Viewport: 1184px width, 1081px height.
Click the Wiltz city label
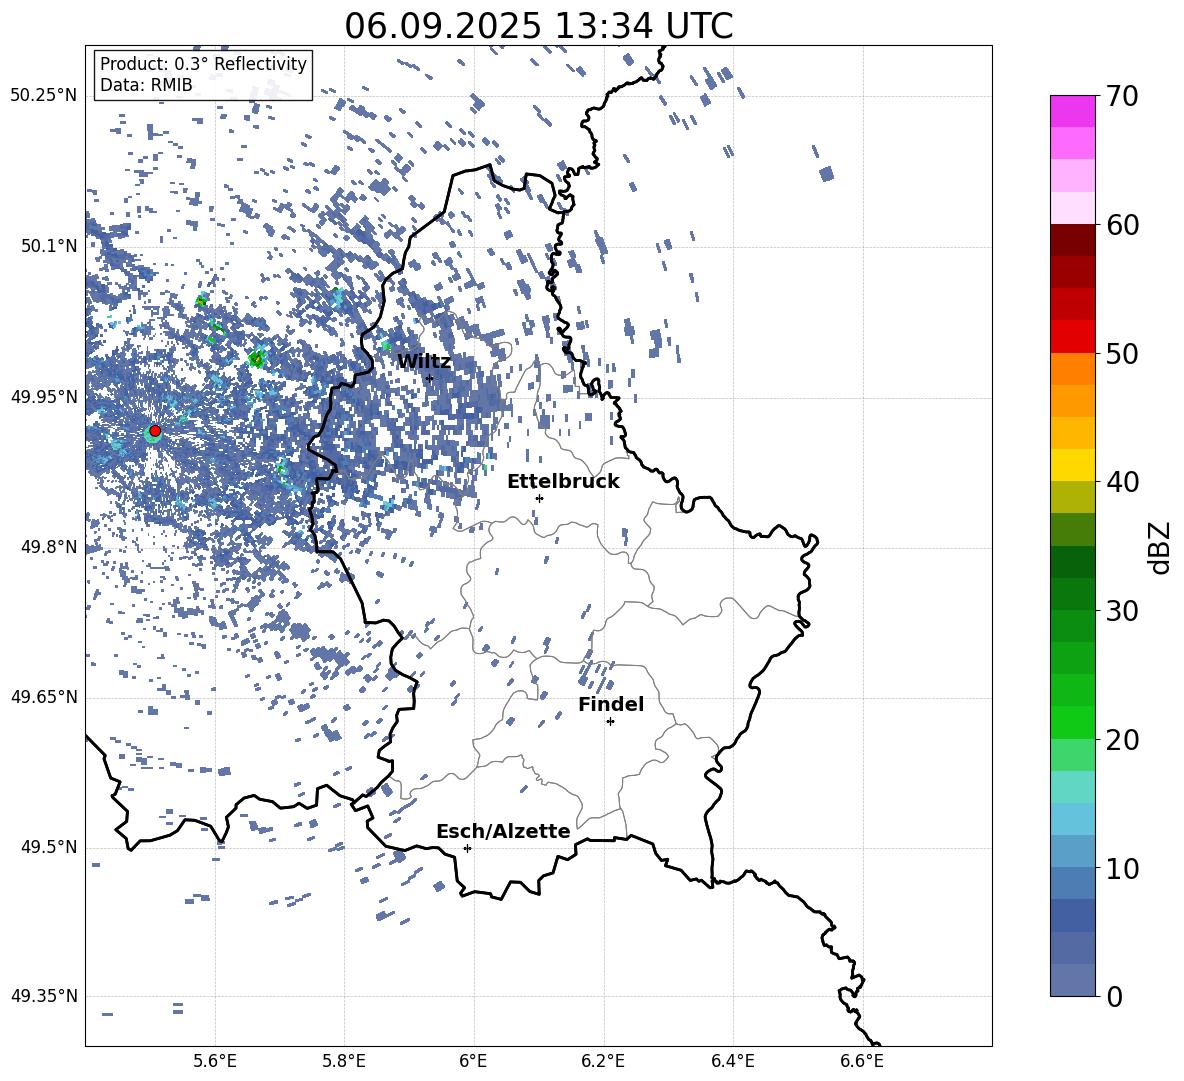424,362
